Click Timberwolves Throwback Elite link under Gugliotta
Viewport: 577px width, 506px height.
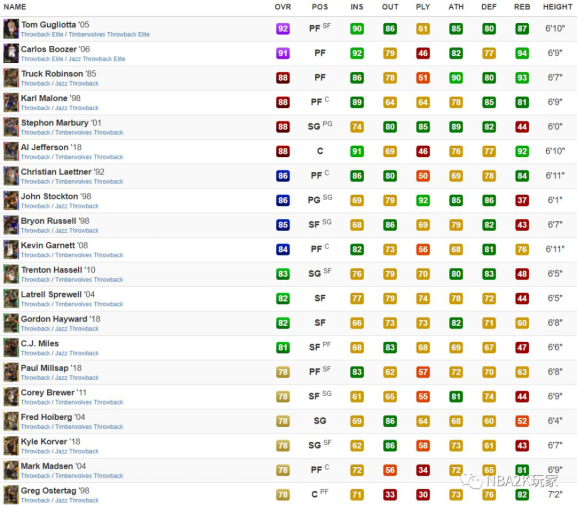[109, 35]
